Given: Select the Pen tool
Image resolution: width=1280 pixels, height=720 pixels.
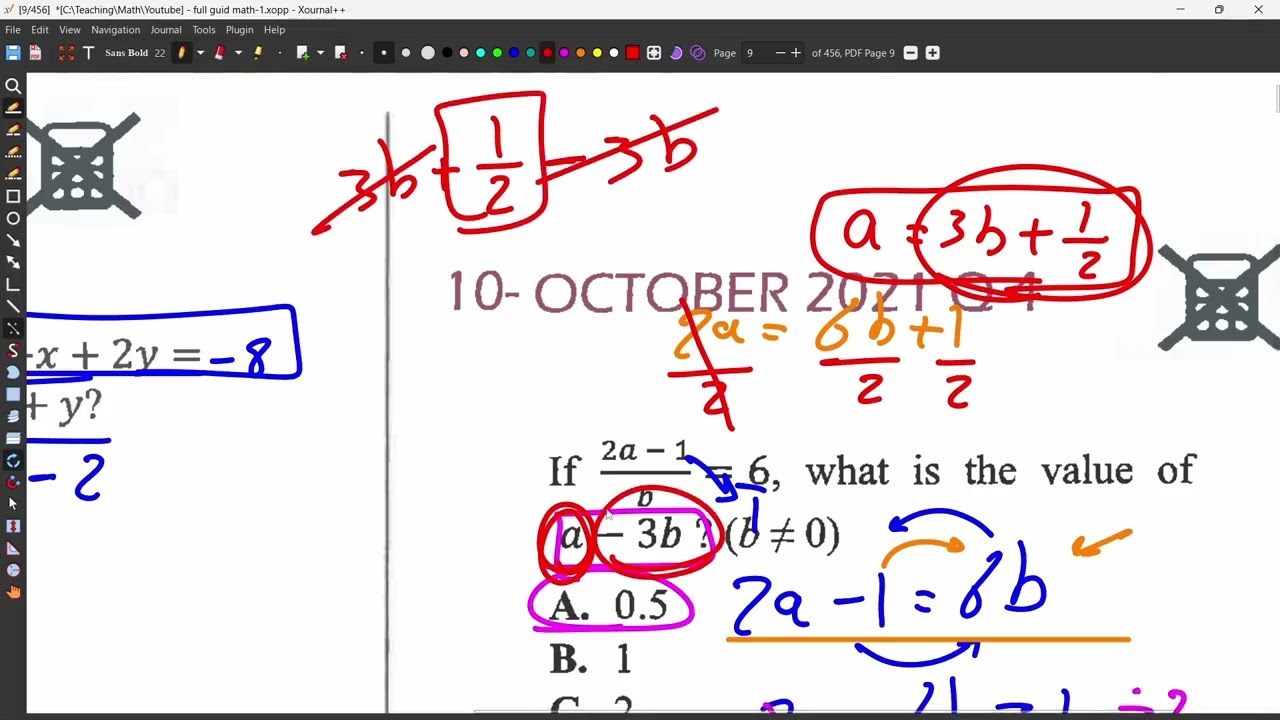Looking at the screenshot, I should 182,53.
